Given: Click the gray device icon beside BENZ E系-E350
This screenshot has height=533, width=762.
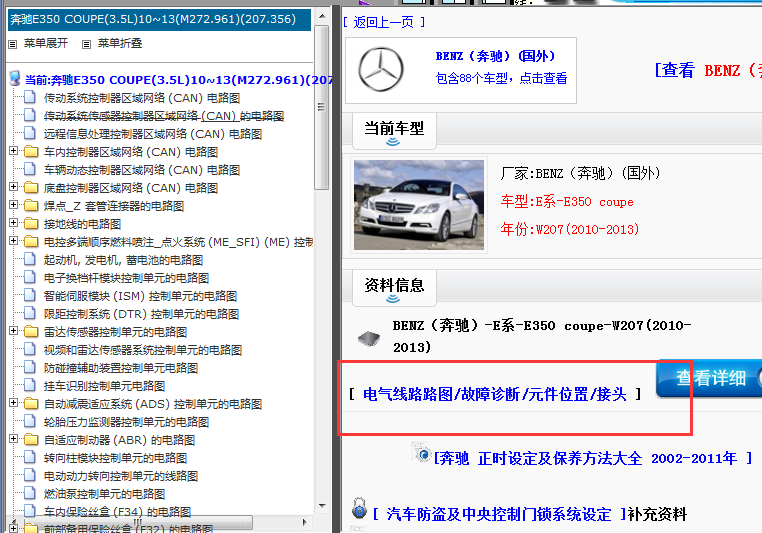Looking at the screenshot, I should [x=369, y=338].
